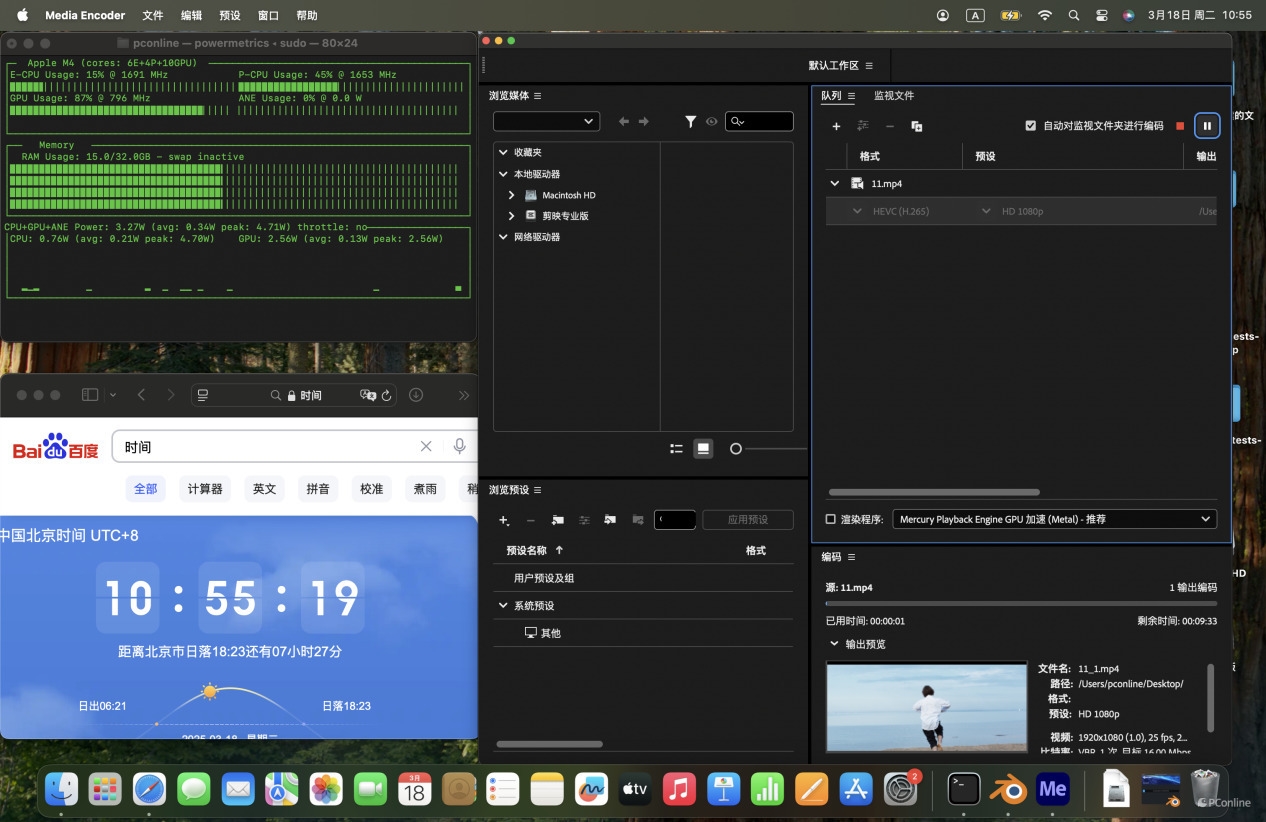Click the duplicate queue item icon

pyautogui.click(x=916, y=126)
